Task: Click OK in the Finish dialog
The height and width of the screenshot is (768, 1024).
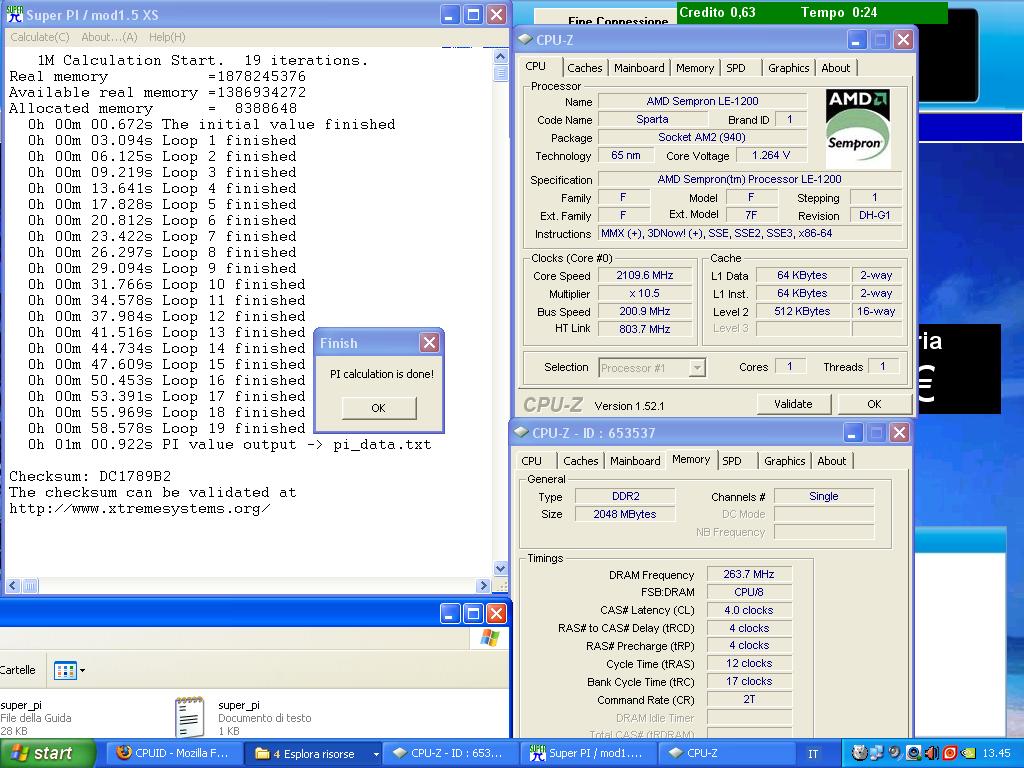Action: (x=379, y=408)
